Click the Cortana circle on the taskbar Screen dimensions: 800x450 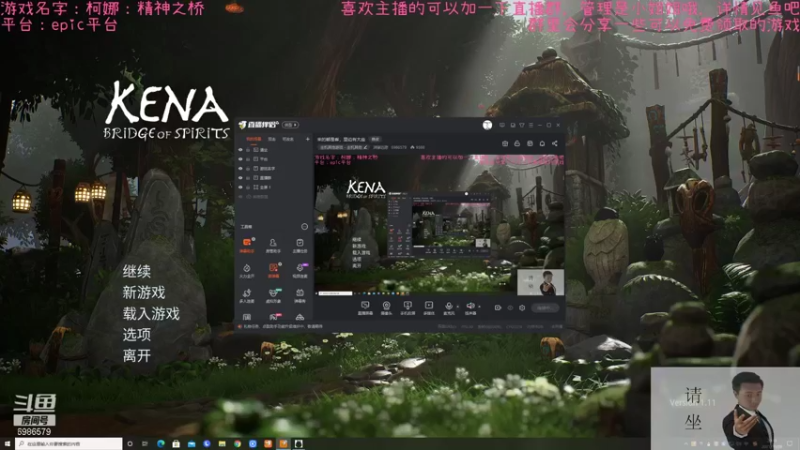[130, 444]
